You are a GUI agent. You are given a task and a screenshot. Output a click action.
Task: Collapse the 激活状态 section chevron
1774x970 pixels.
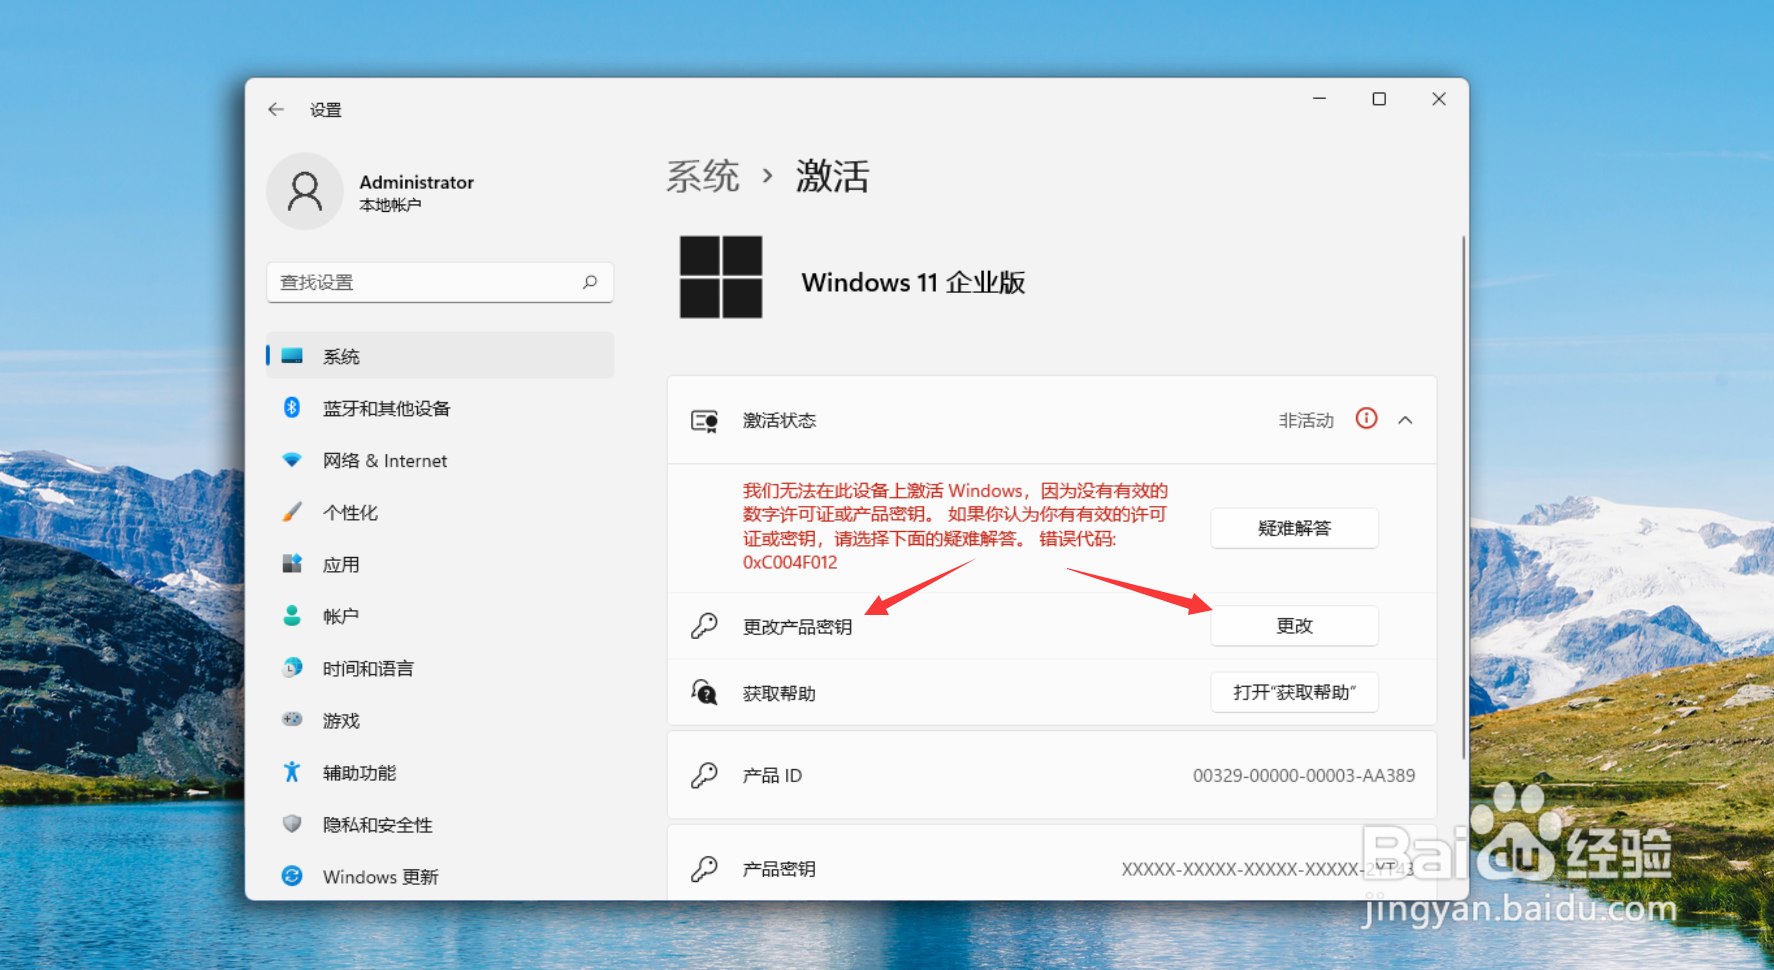1405,420
